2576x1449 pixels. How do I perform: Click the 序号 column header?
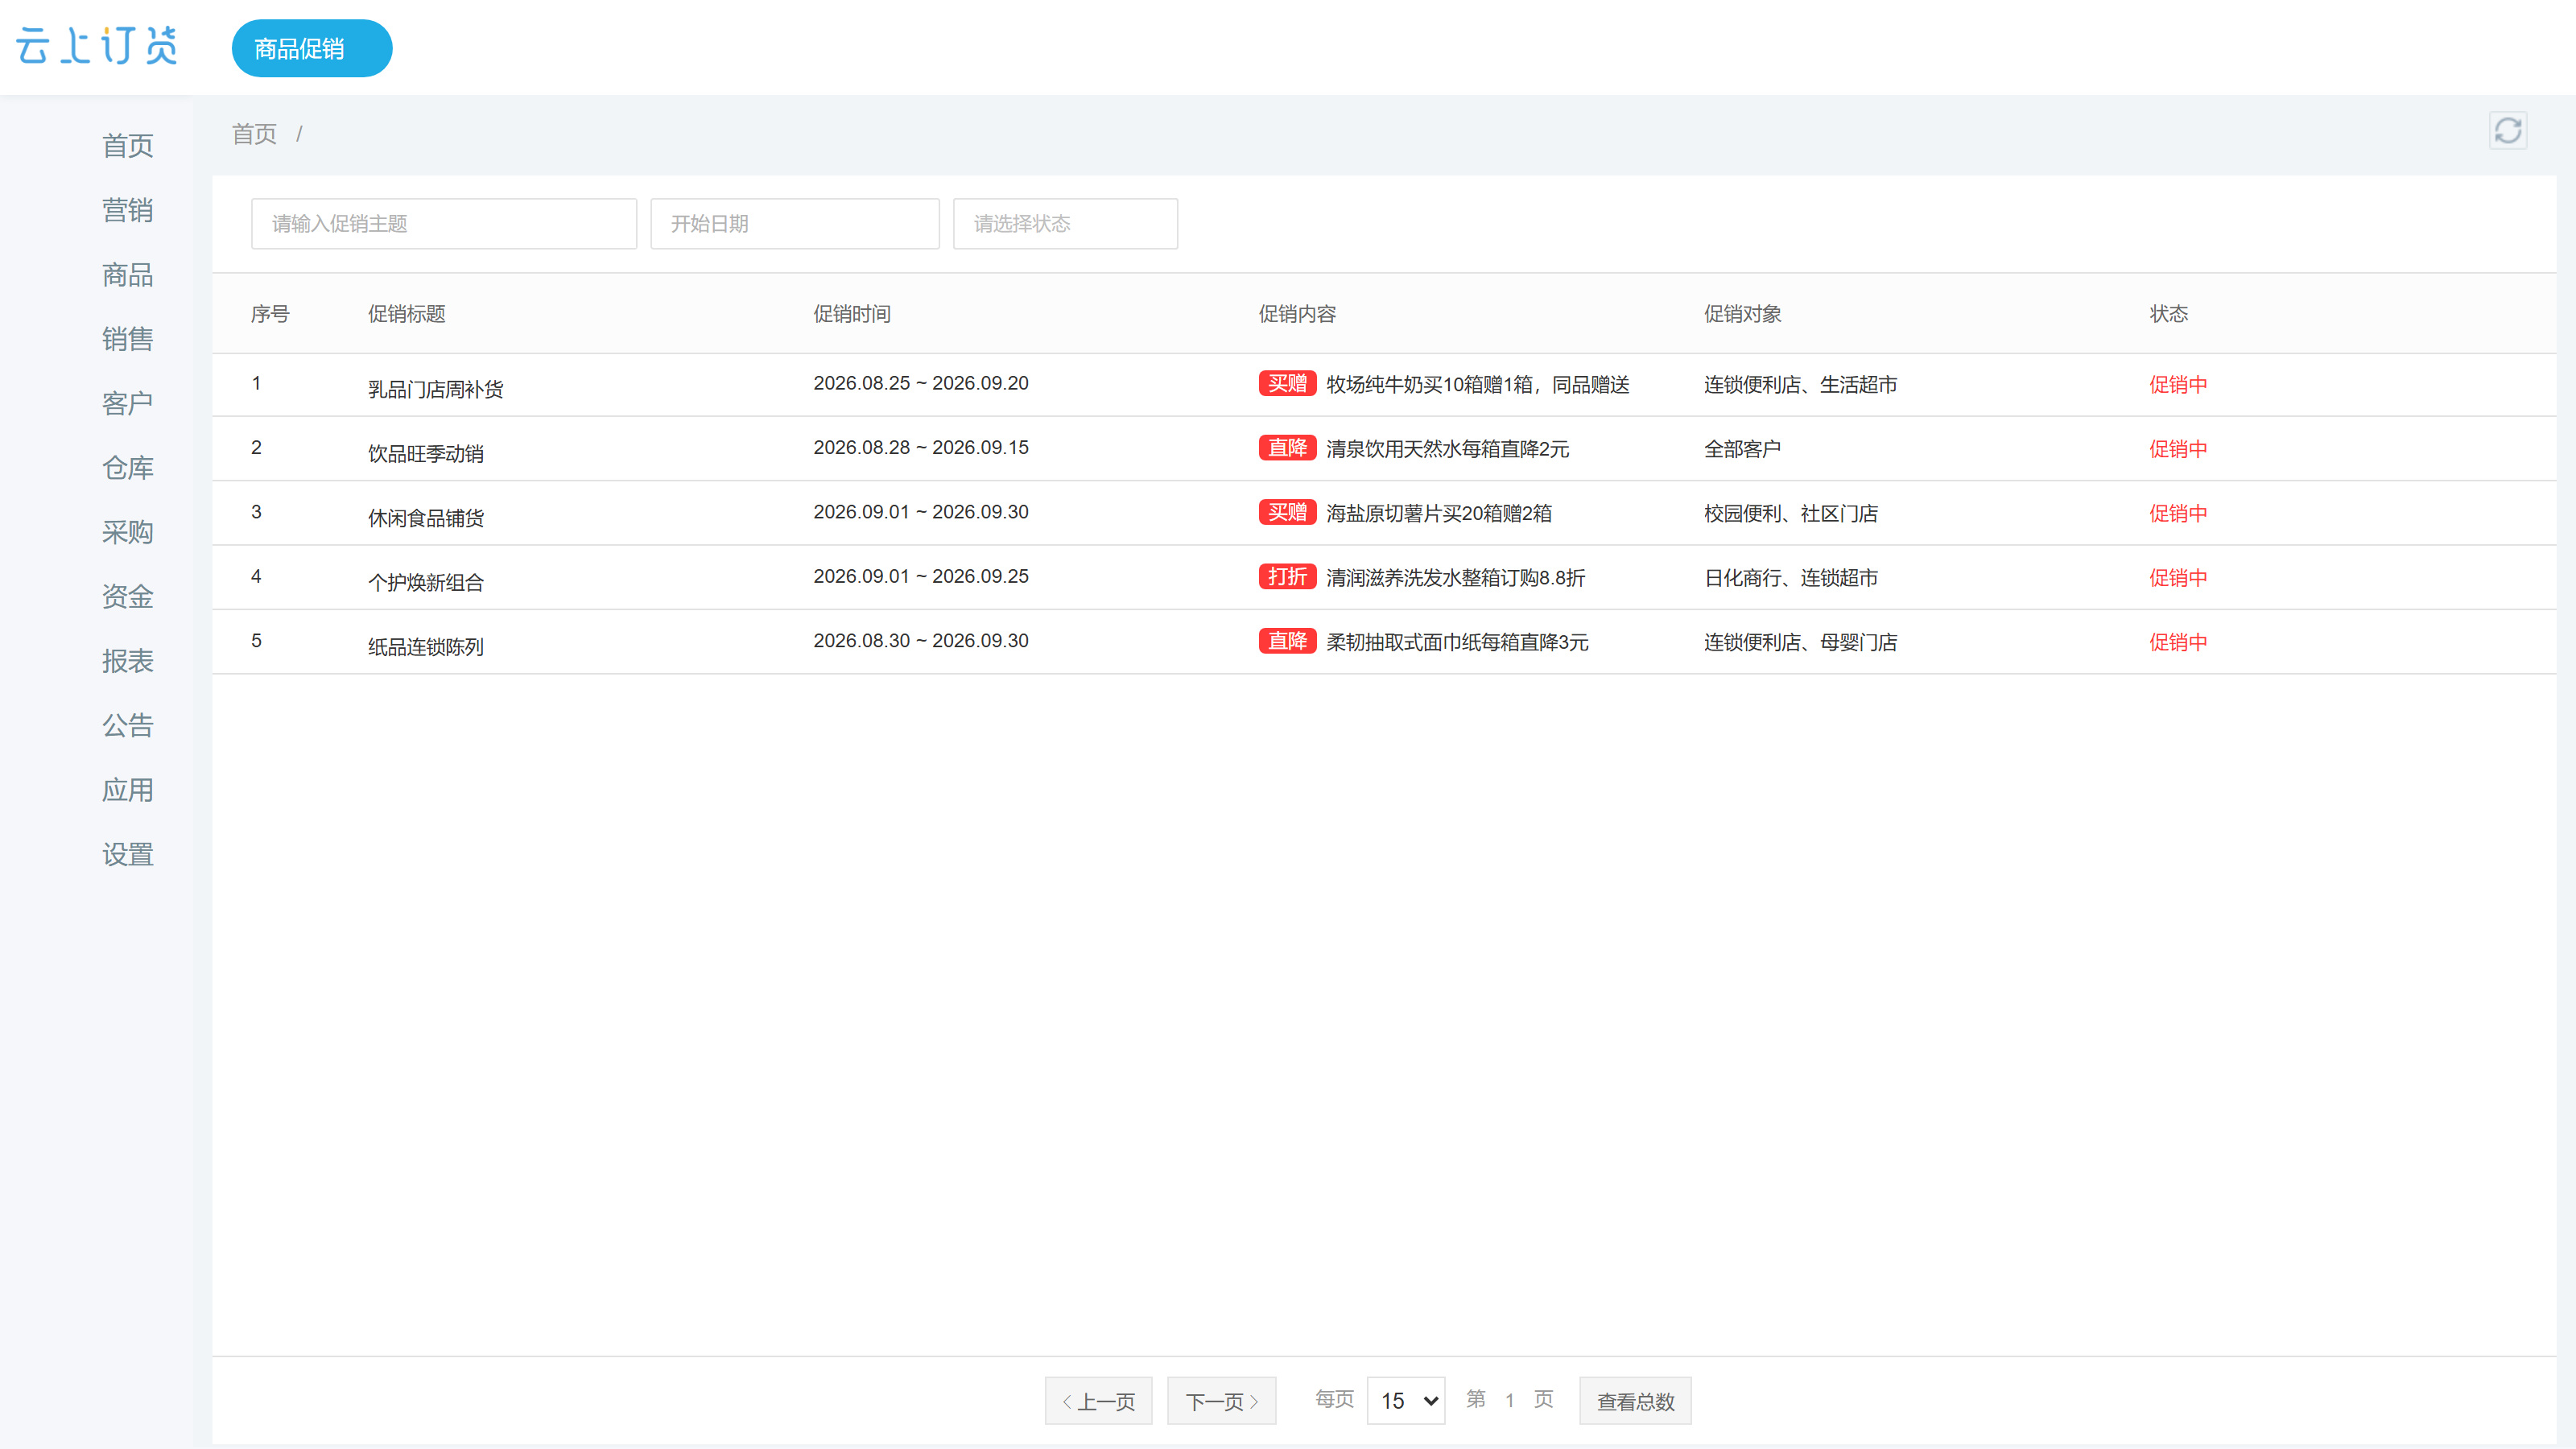pyautogui.click(x=270, y=314)
